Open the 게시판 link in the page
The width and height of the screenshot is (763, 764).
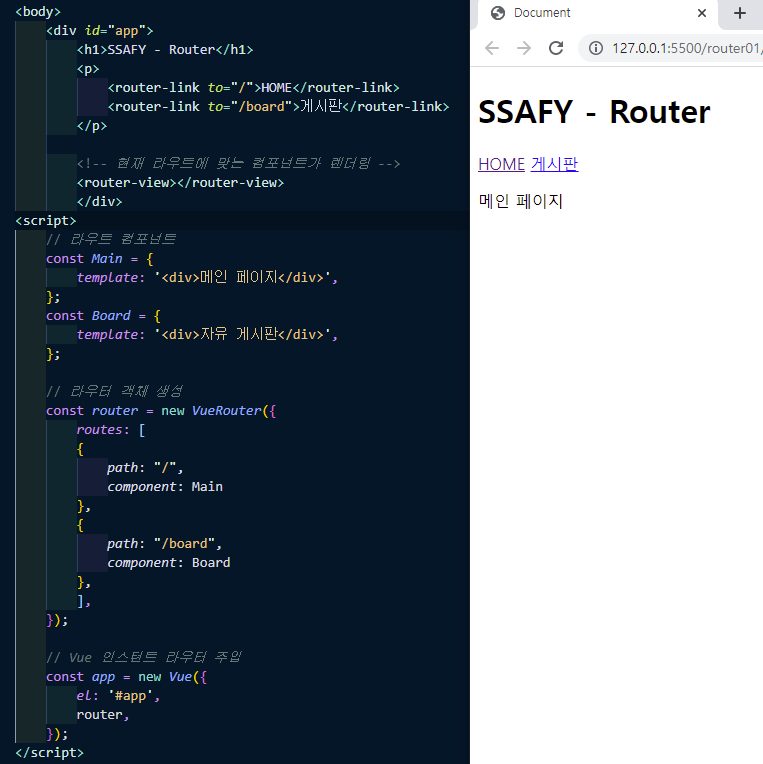point(554,164)
